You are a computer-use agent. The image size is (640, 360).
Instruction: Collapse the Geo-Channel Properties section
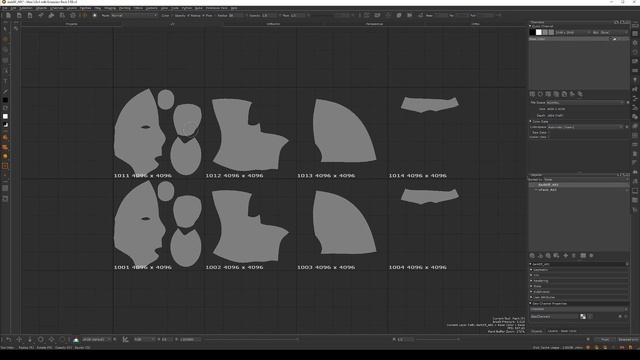tap(531, 303)
